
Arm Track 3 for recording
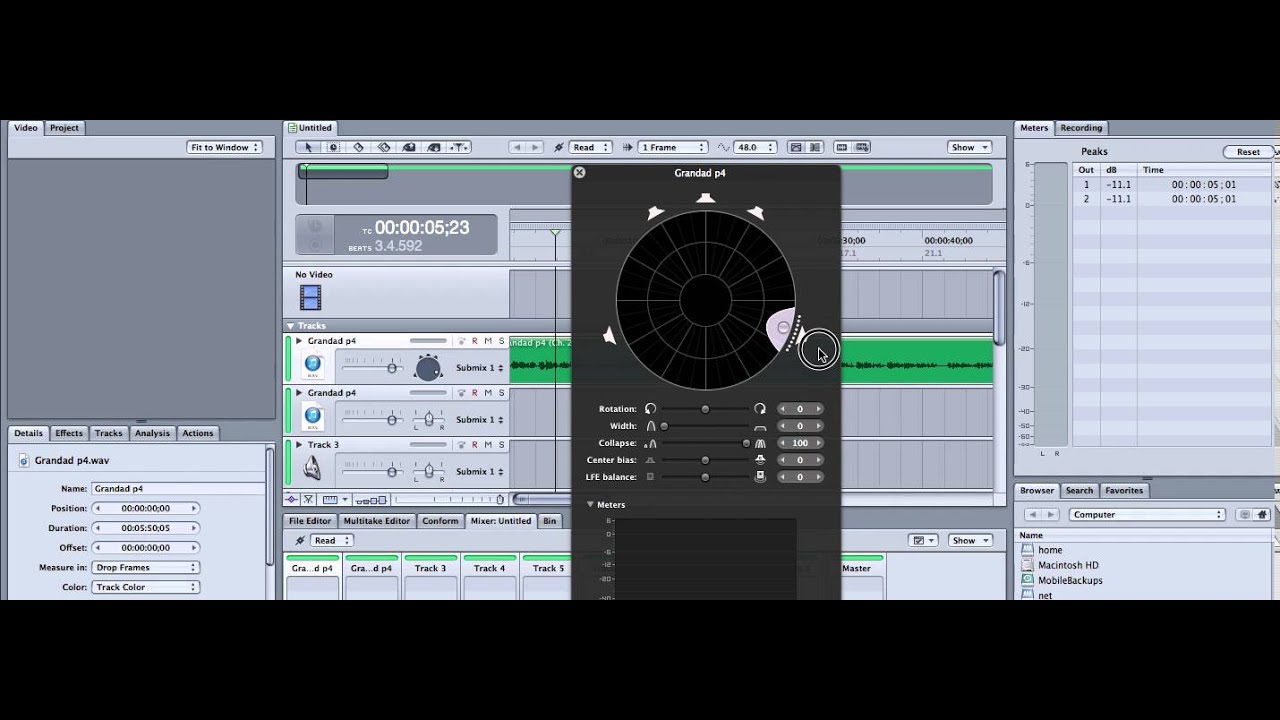[x=475, y=445]
